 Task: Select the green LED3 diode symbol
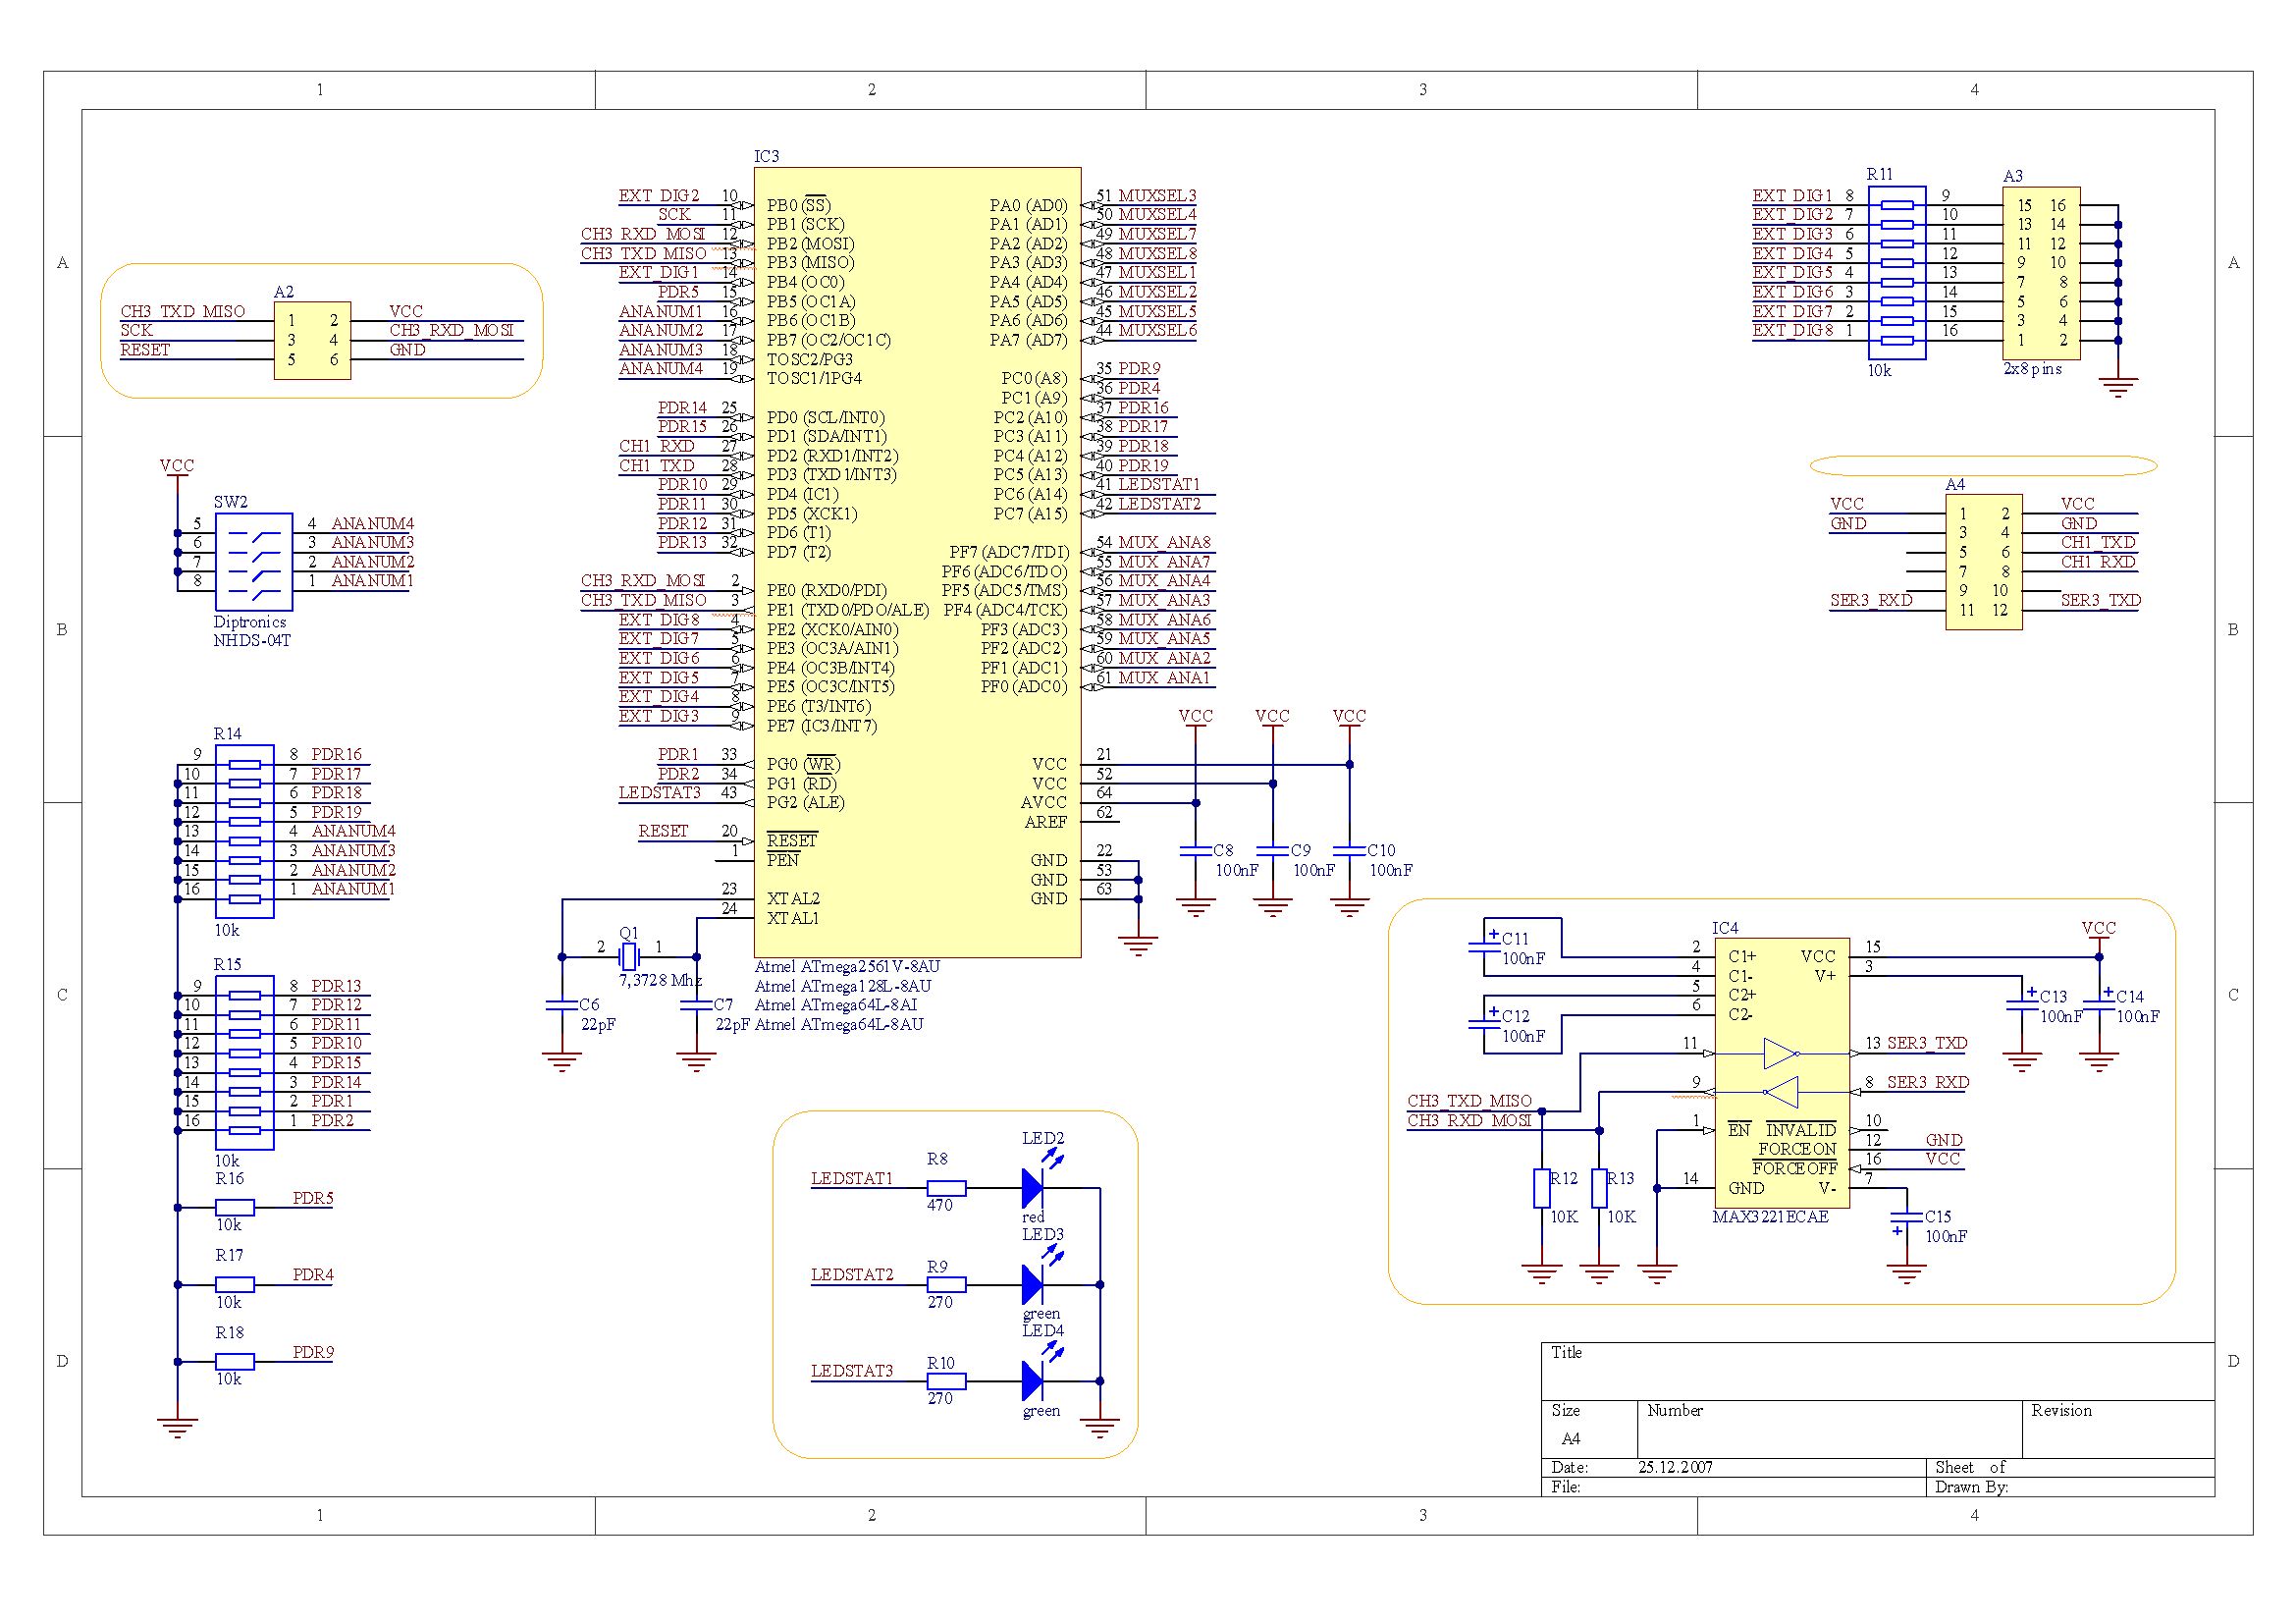pos(1033,1284)
